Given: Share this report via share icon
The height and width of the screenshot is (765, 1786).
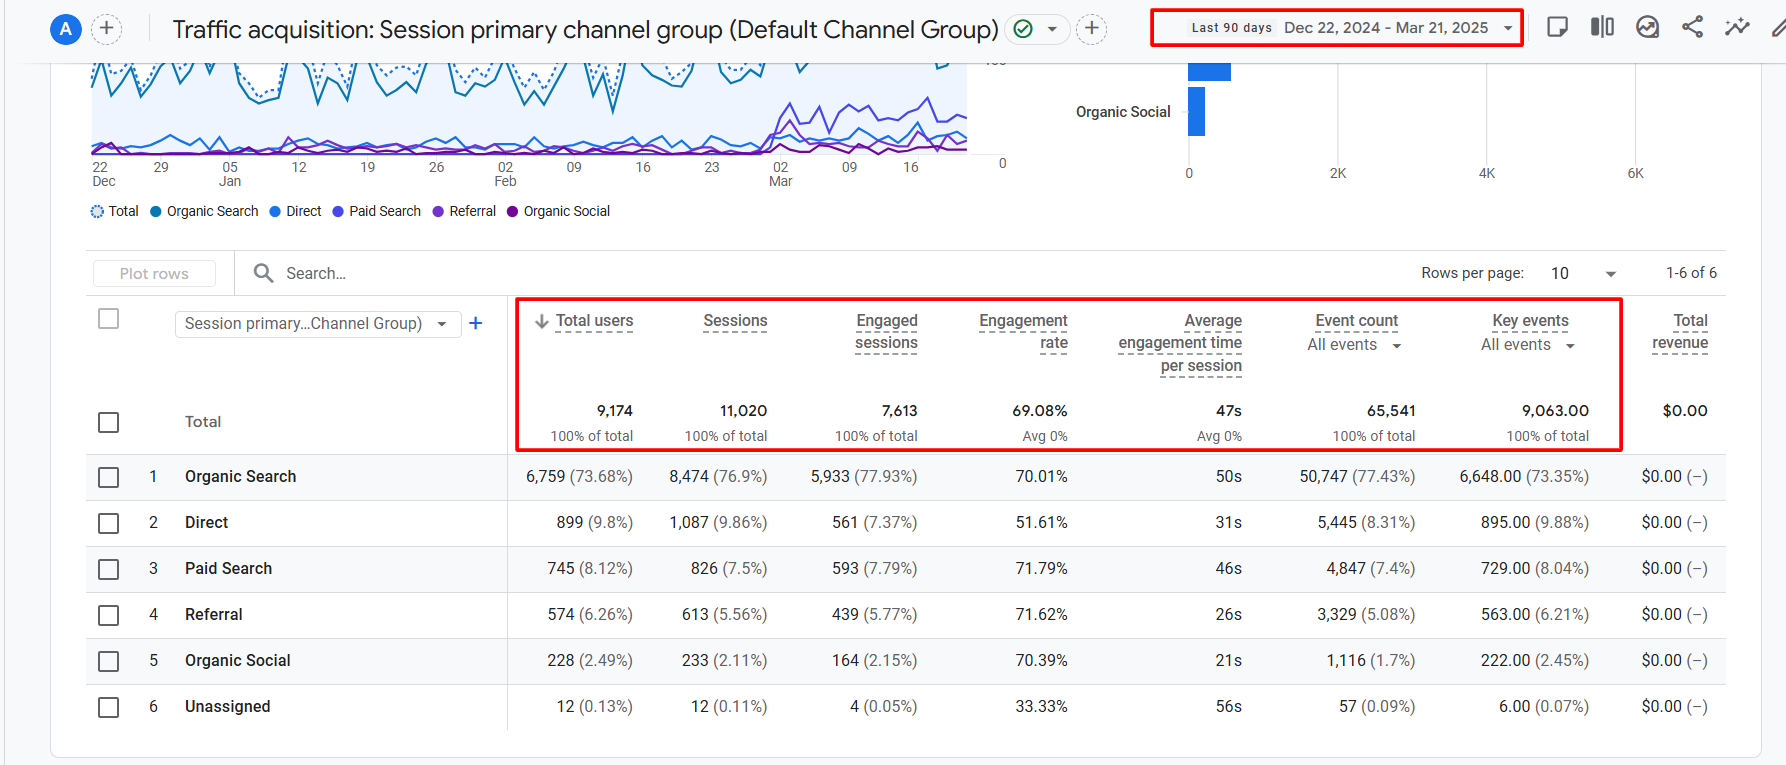Looking at the screenshot, I should coord(1692,27).
